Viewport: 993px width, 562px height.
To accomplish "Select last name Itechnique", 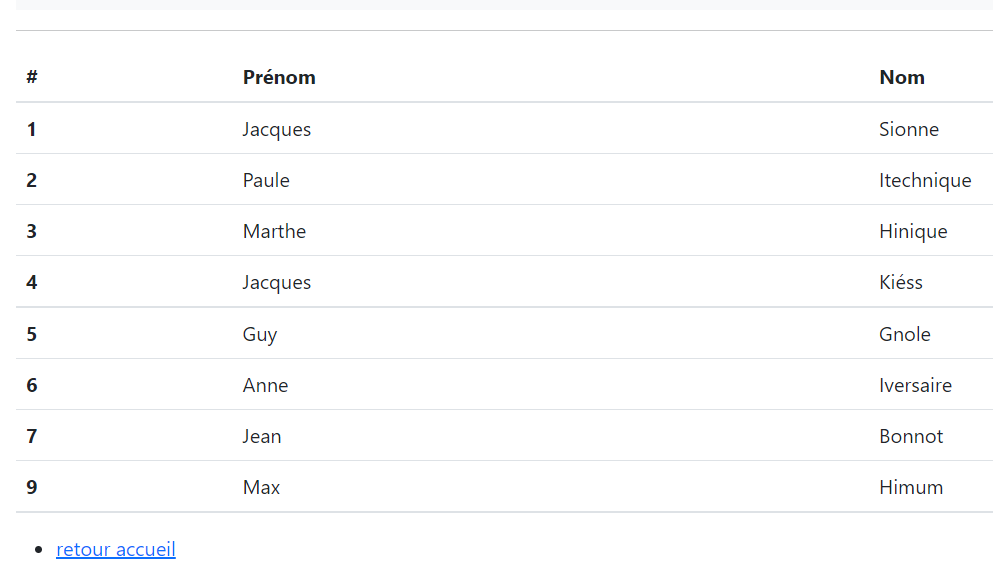I will pyautogui.click(x=925, y=181).
